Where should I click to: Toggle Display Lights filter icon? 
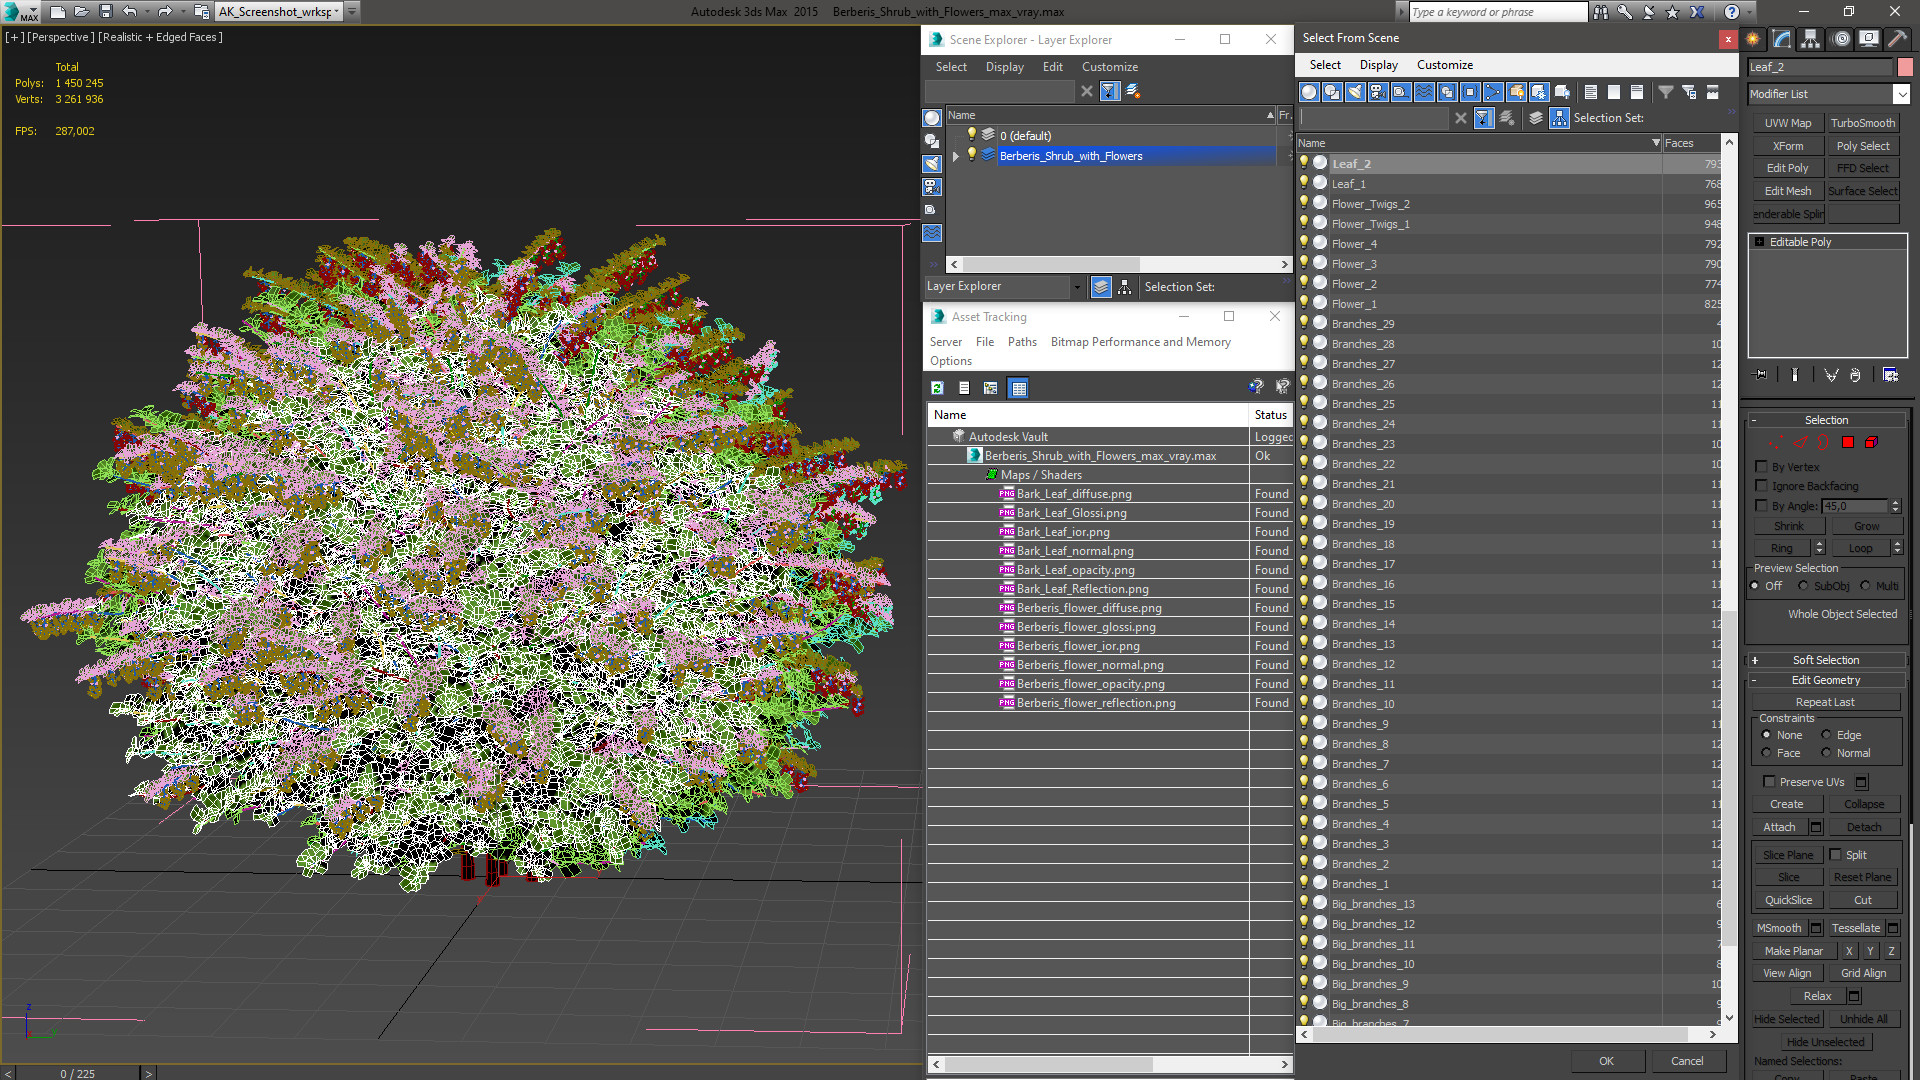coord(1355,92)
